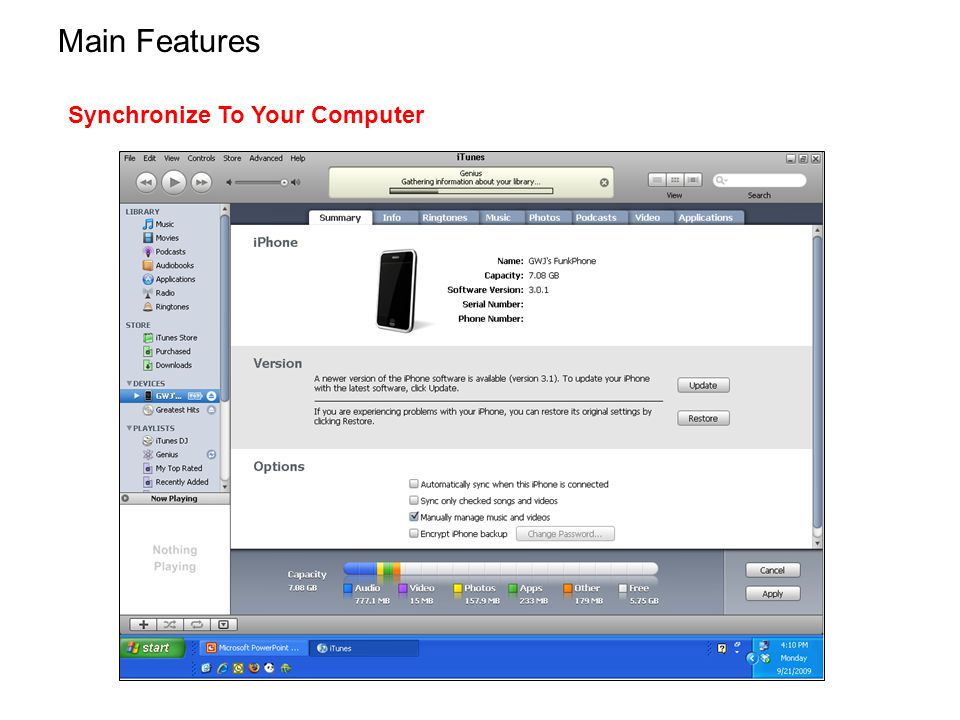This screenshot has height=720, width=960.
Task: Show hidden system tray icons
Action: (x=752, y=658)
